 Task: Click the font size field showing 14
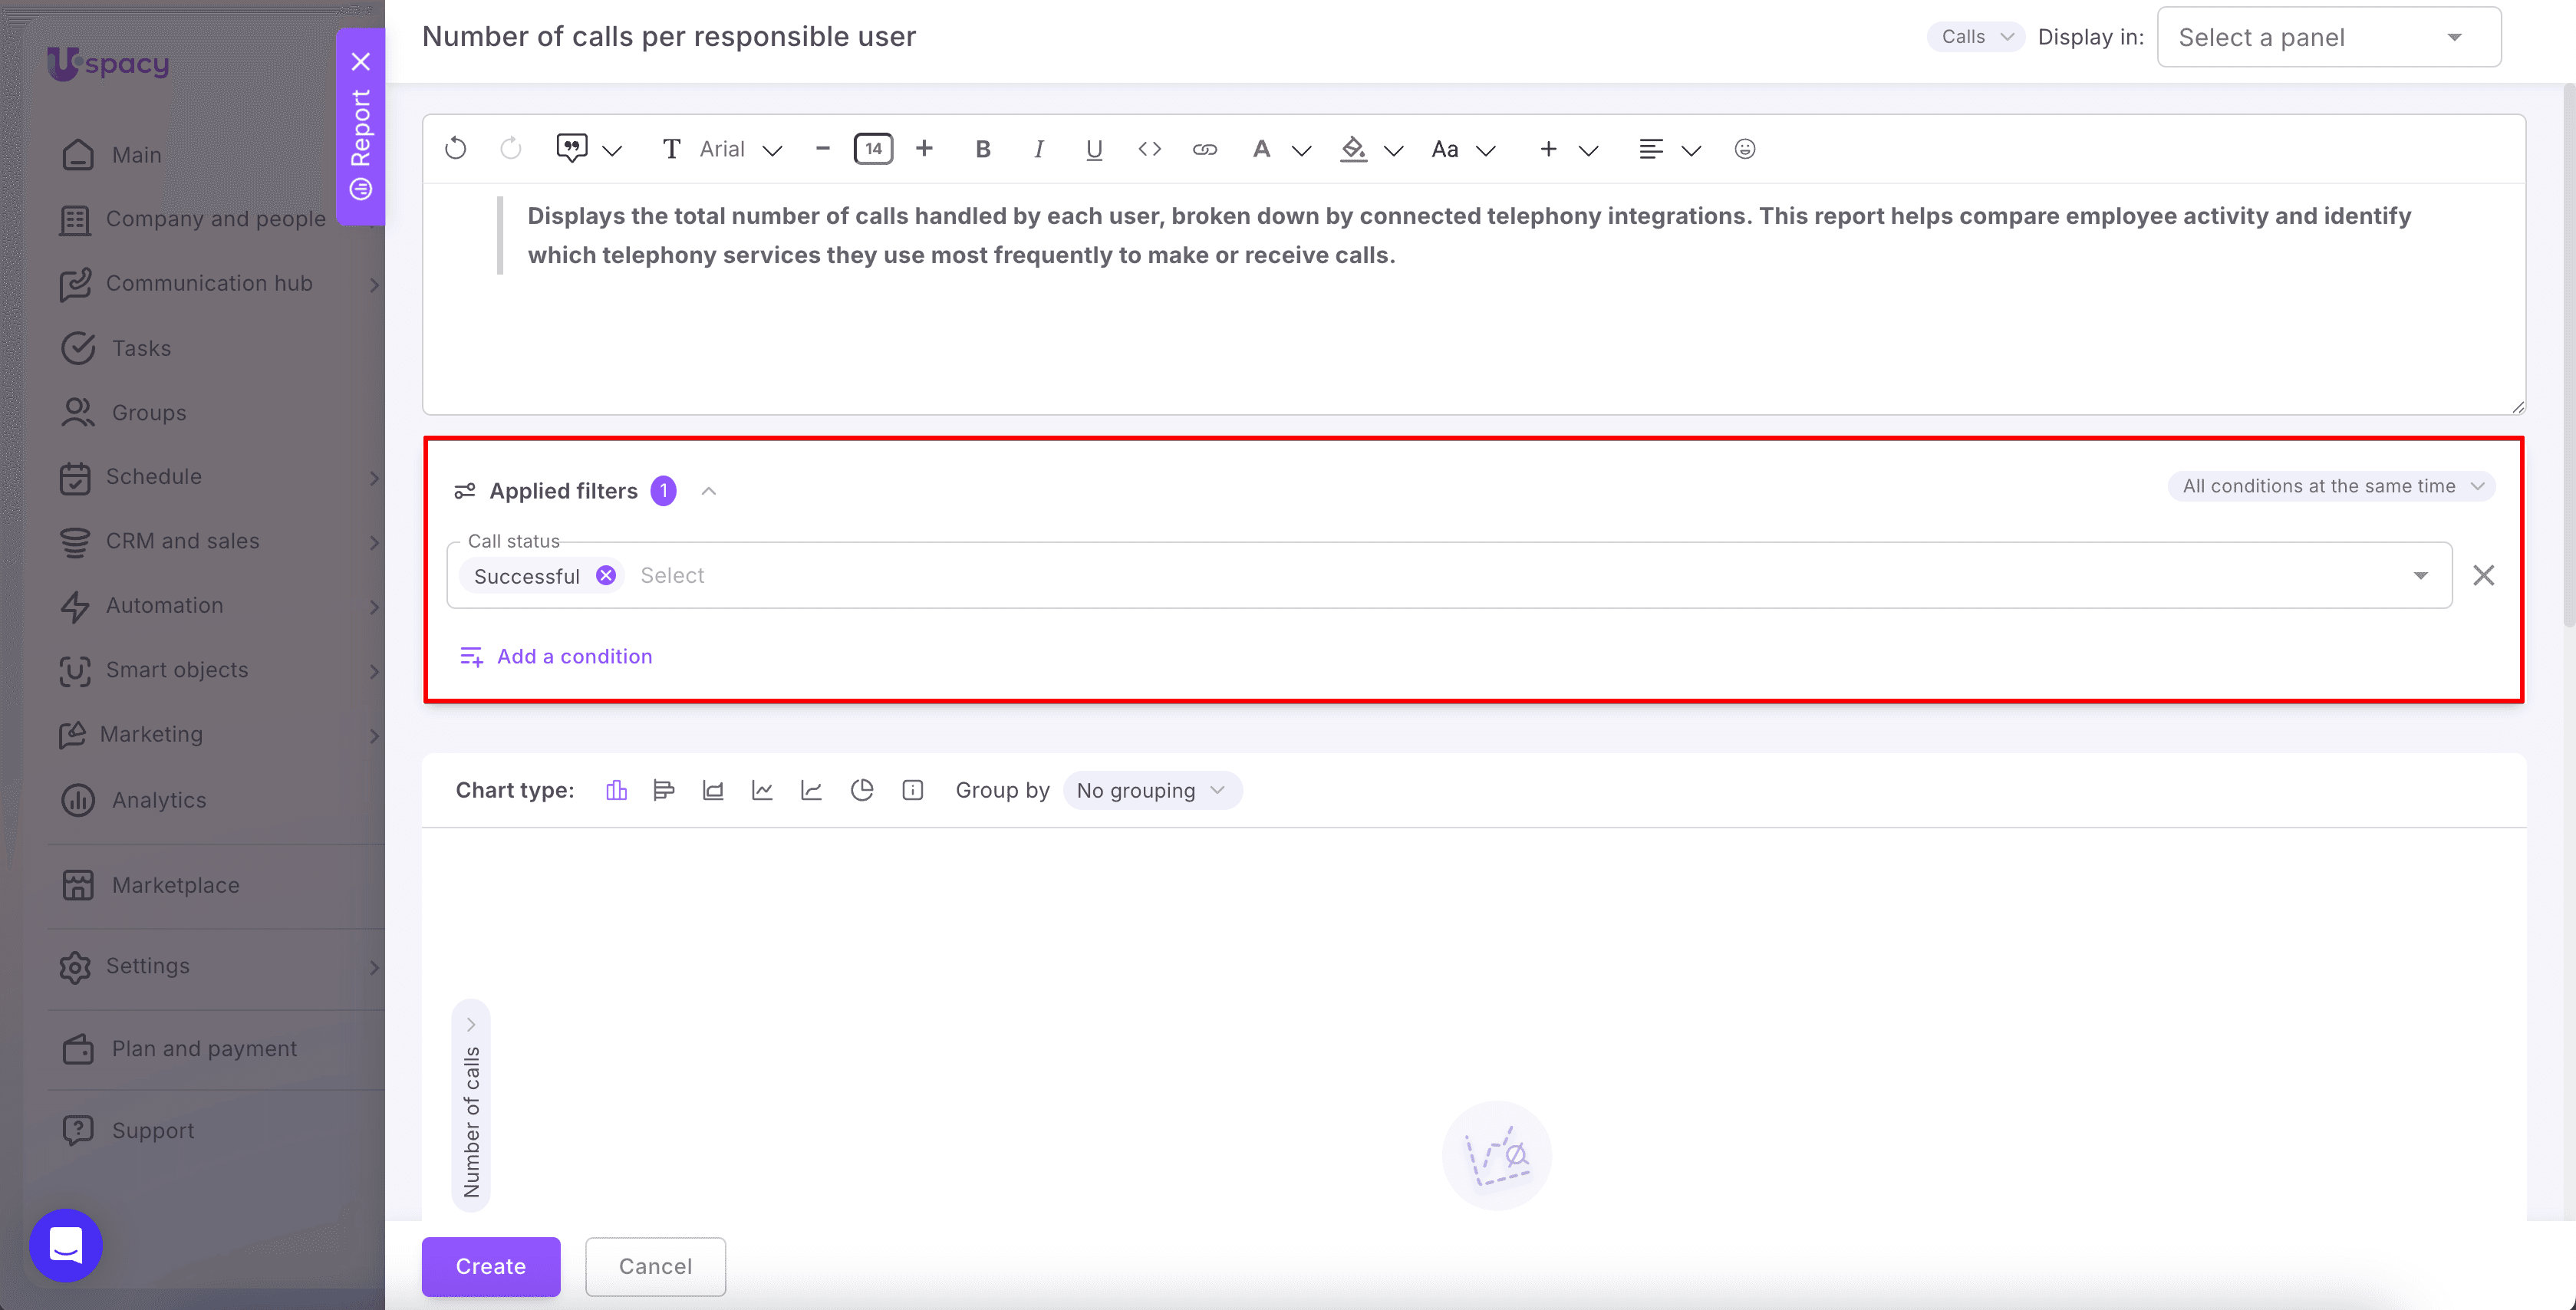[873, 149]
